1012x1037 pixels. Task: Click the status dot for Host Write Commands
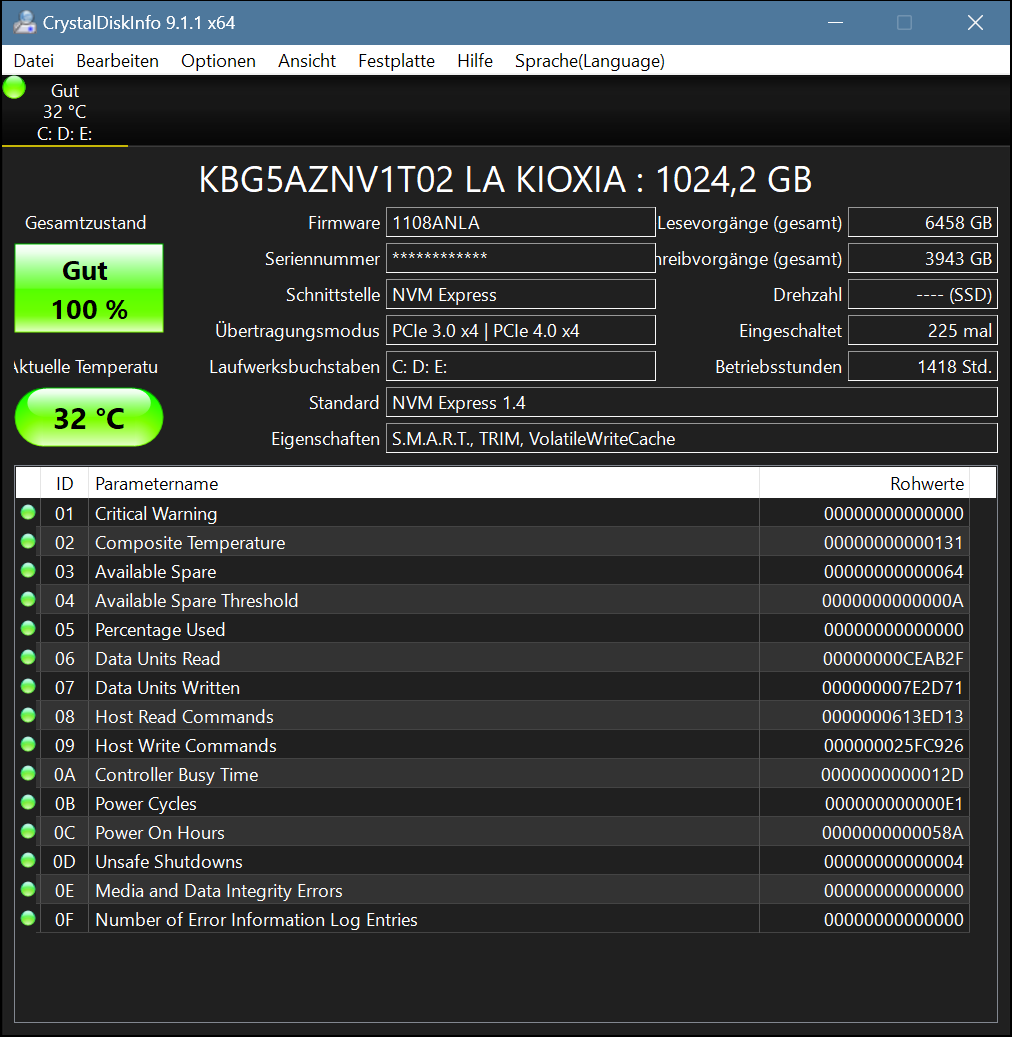pyautogui.click(x=28, y=745)
